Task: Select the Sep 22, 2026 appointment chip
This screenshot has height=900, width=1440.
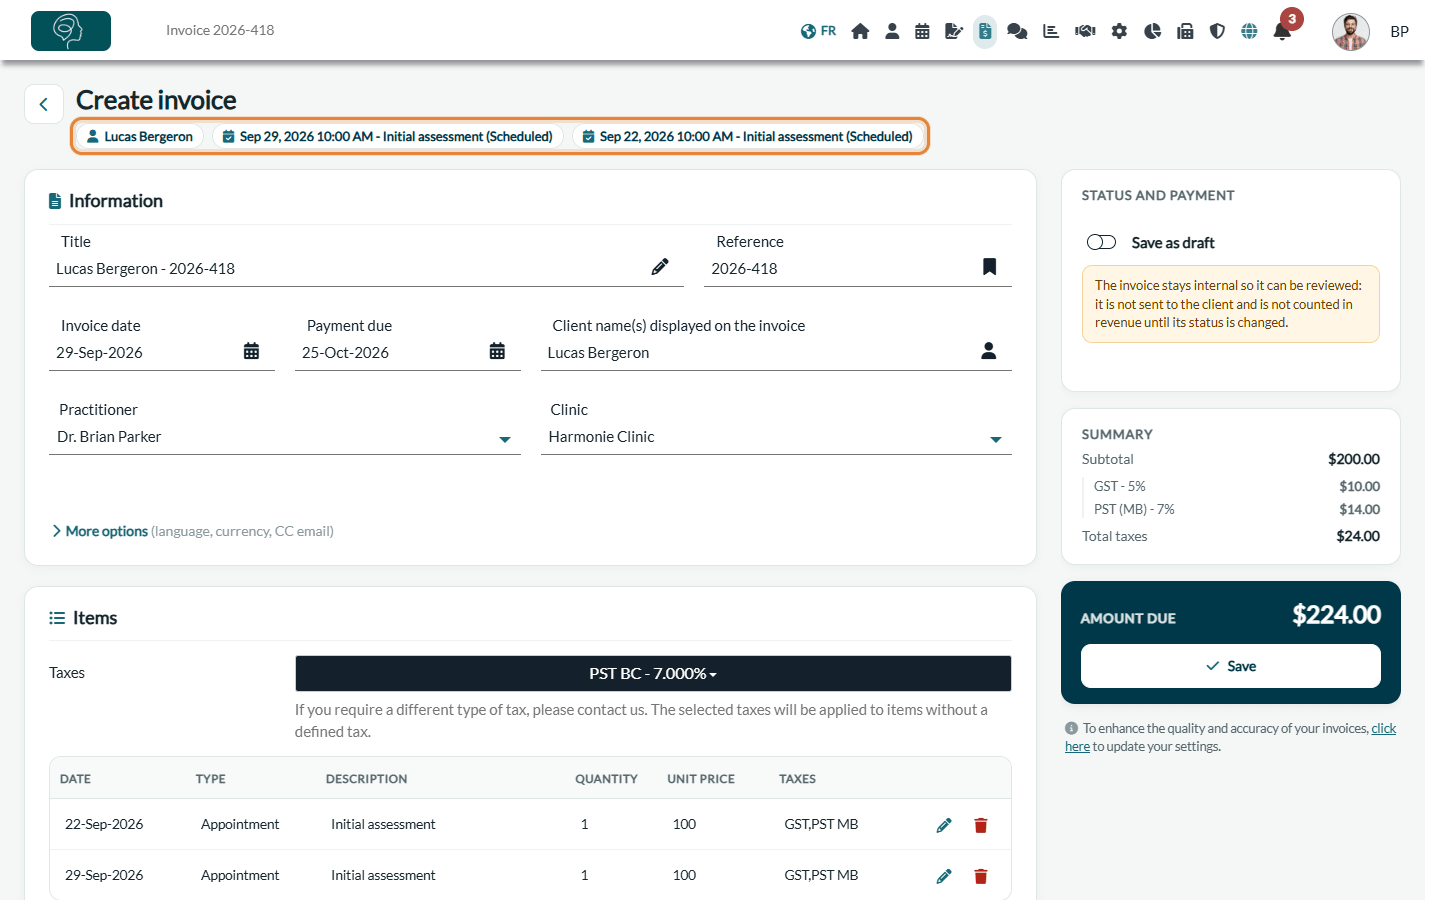Action: pyautogui.click(x=748, y=136)
